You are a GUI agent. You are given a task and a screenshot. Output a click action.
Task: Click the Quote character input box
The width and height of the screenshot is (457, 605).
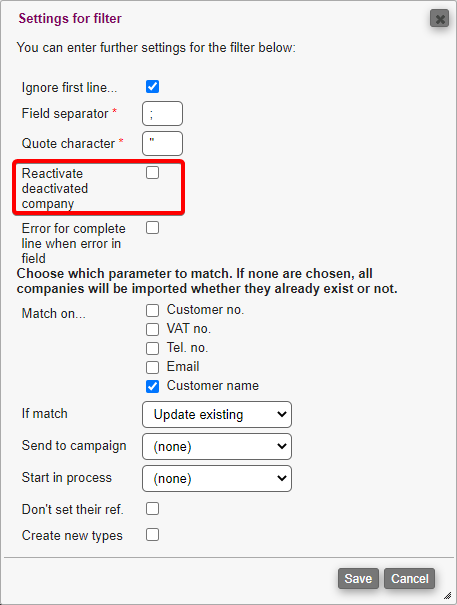pyautogui.click(x=162, y=144)
